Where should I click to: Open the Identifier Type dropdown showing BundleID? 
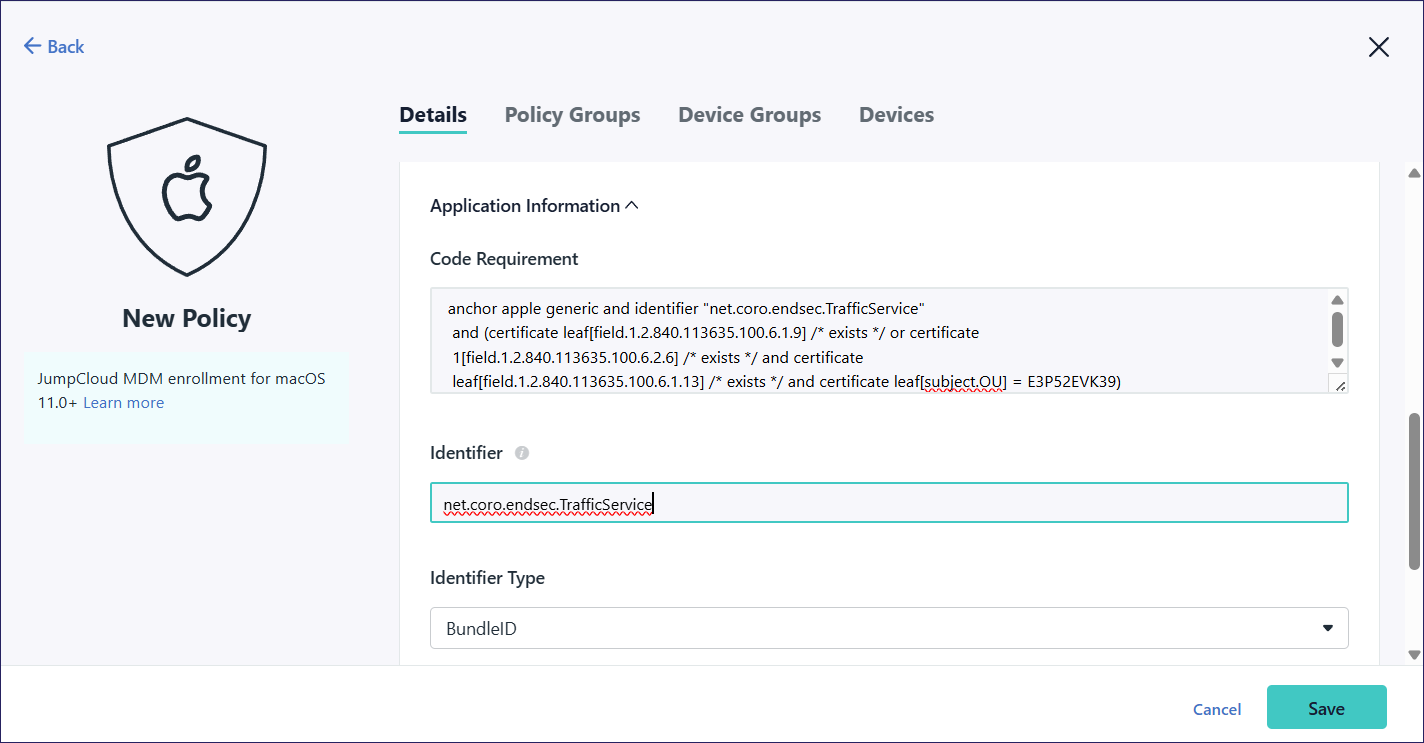(x=888, y=628)
